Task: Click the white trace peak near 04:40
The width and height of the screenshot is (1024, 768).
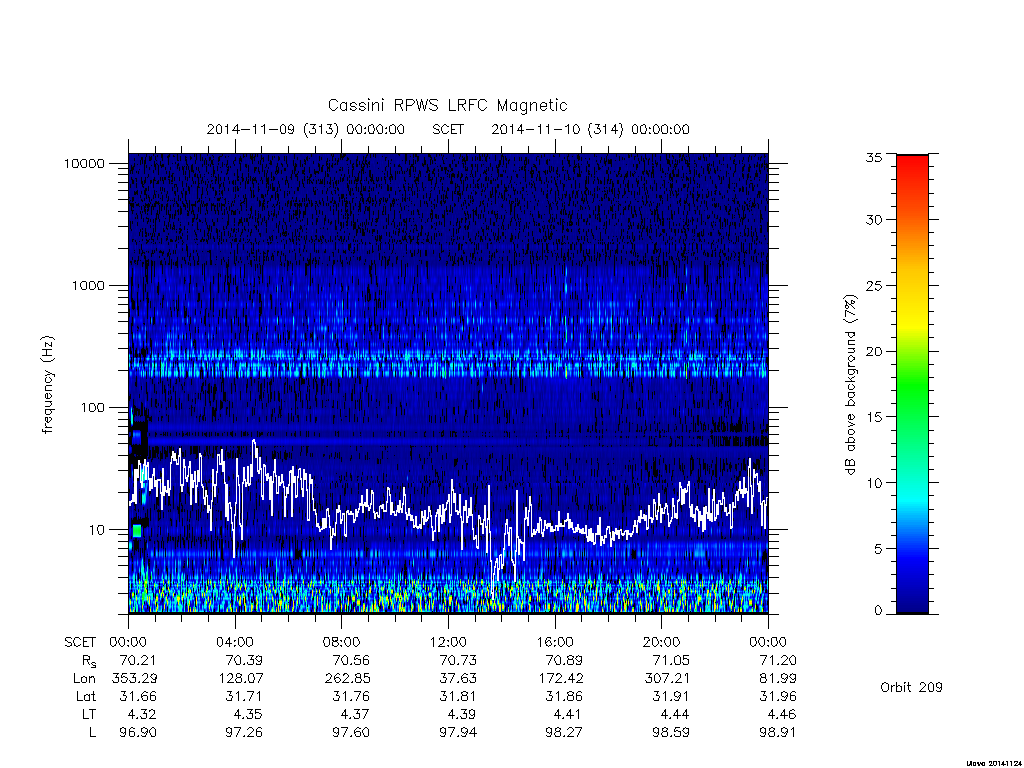Action: [x=254, y=443]
